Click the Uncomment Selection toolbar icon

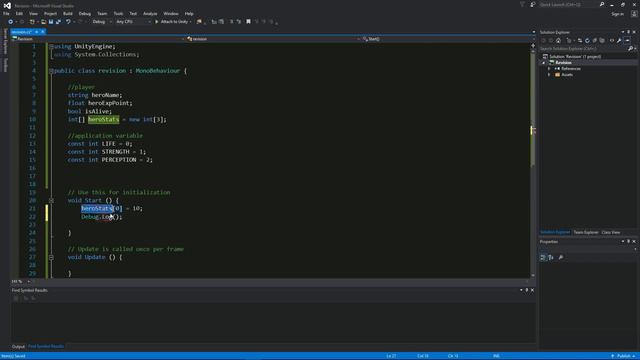pos(239,22)
